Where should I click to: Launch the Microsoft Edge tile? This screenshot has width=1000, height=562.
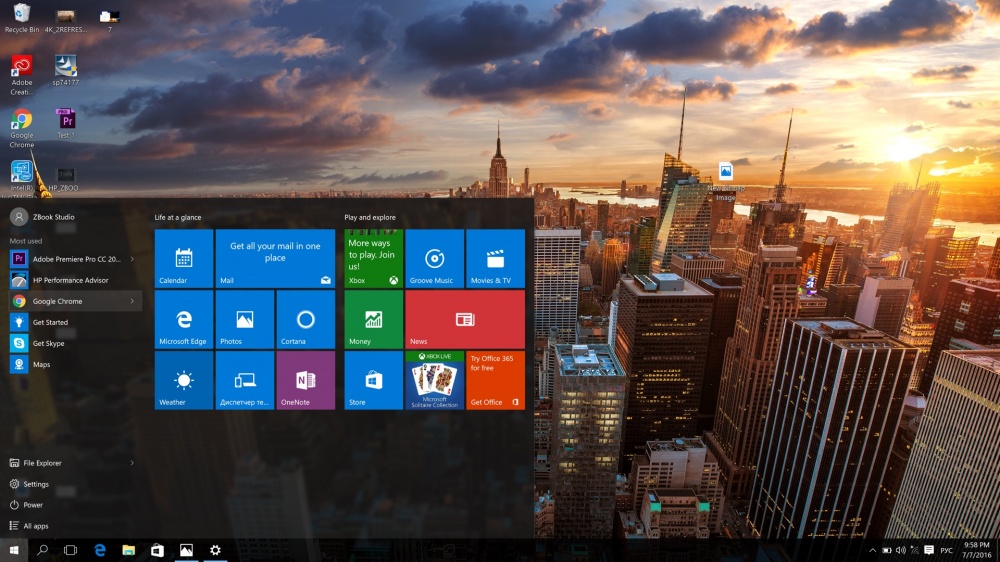coord(184,320)
